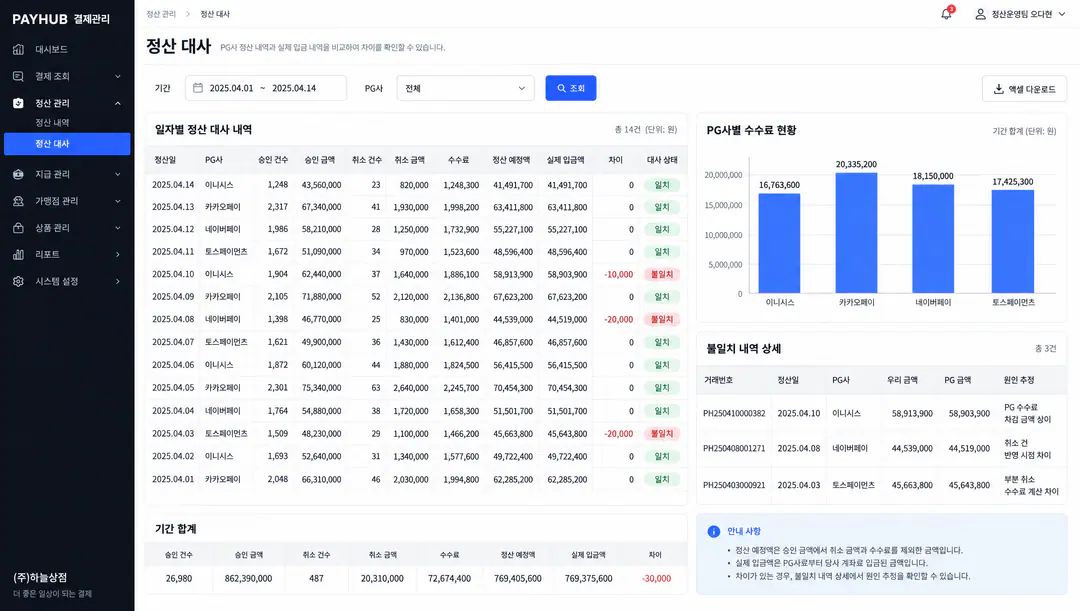Click the 정산 관리 breadcrumb link
This screenshot has height=611, width=1080.
pyautogui.click(x=161, y=14)
